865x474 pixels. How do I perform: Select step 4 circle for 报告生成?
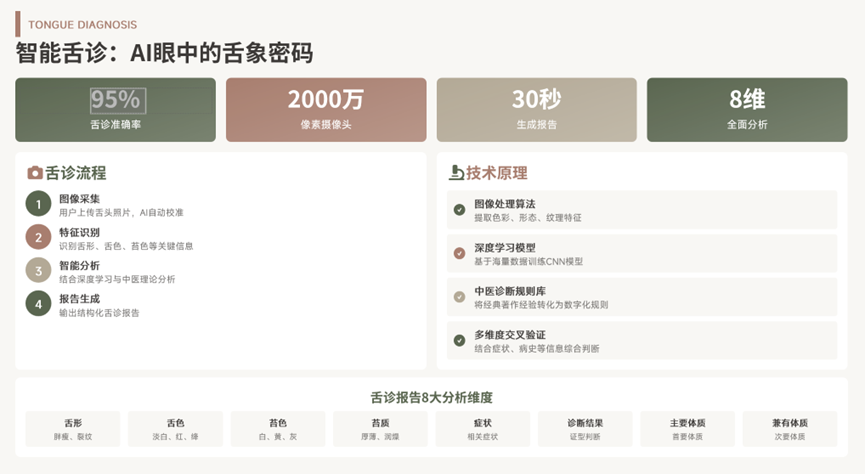(x=38, y=304)
